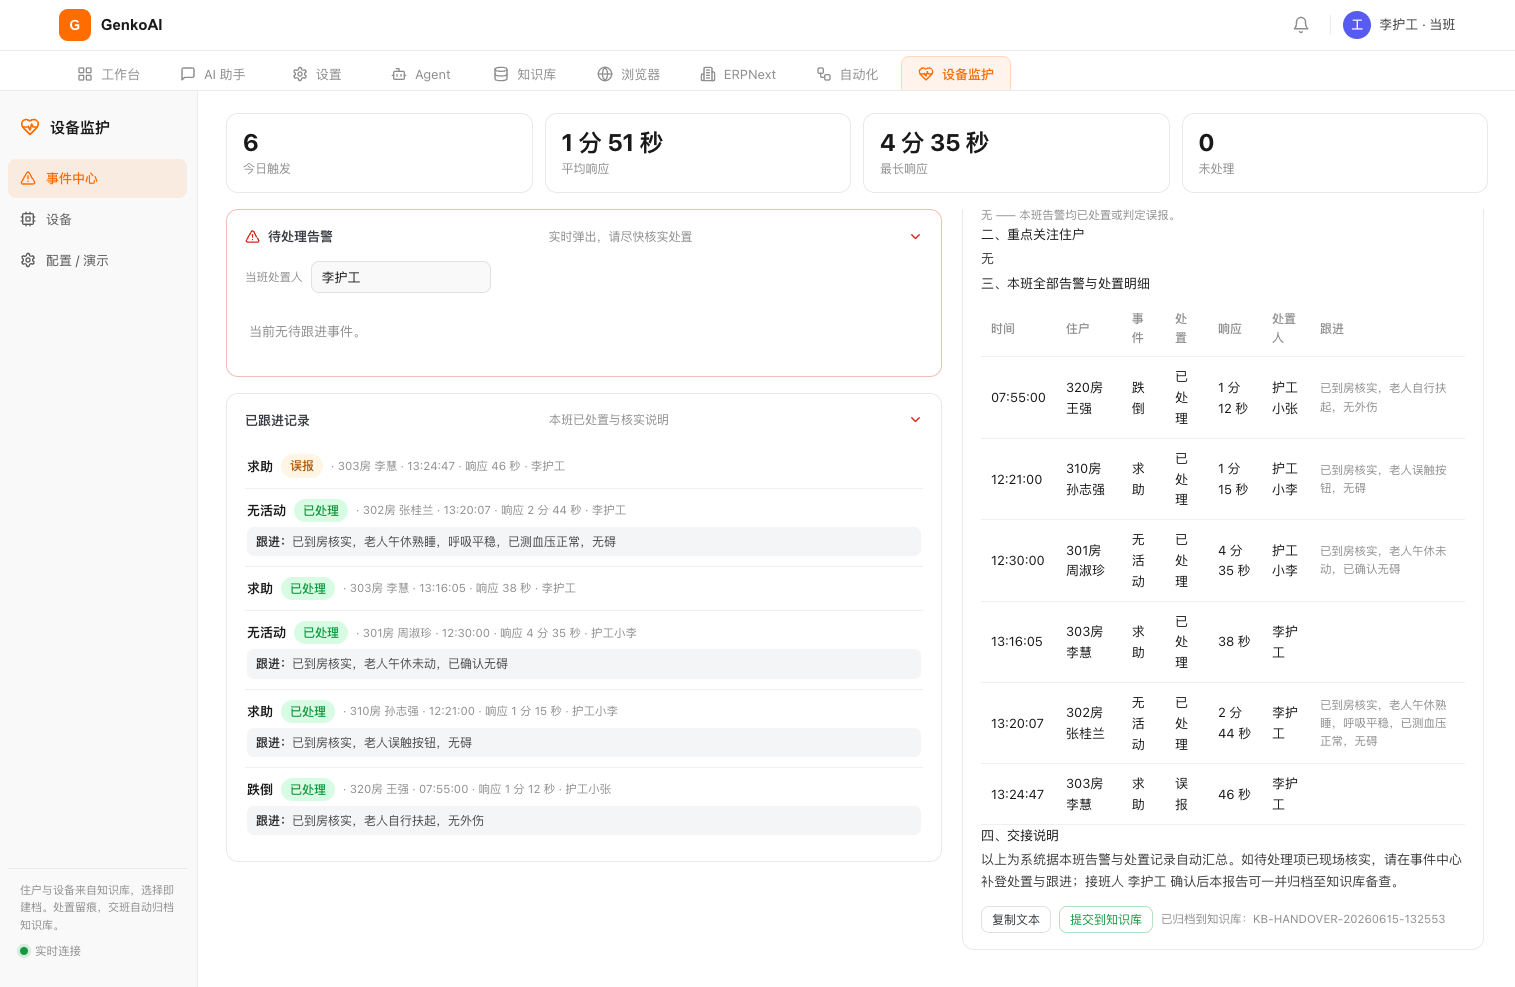Click the 跟进 column header
The height and width of the screenshot is (987, 1515).
1332,329
